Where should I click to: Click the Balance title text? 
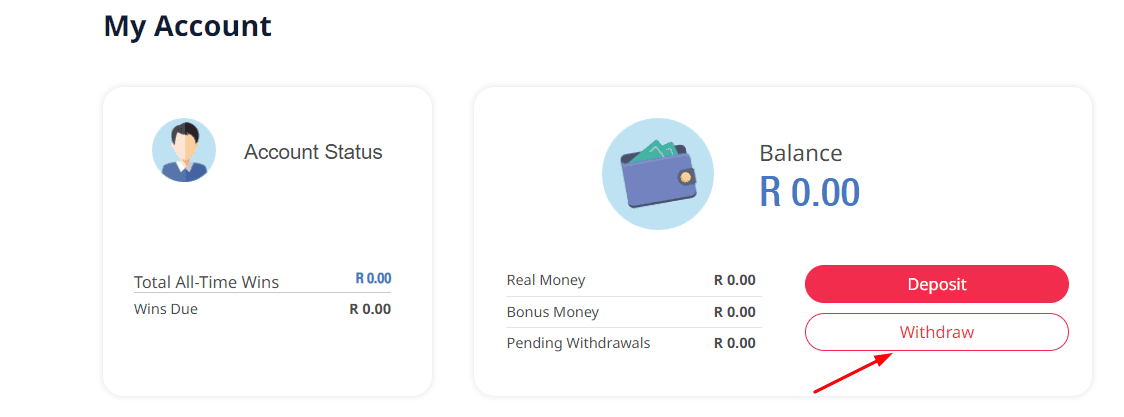[800, 153]
